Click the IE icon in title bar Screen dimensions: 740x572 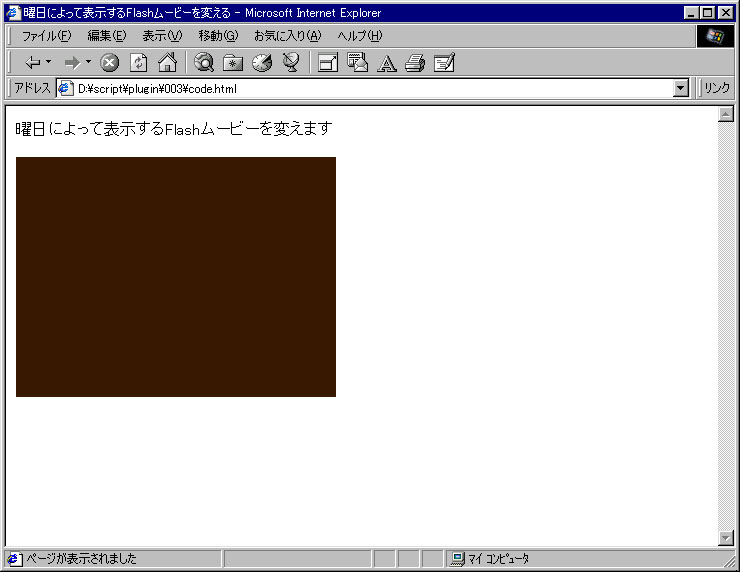(x=14, y=13)
